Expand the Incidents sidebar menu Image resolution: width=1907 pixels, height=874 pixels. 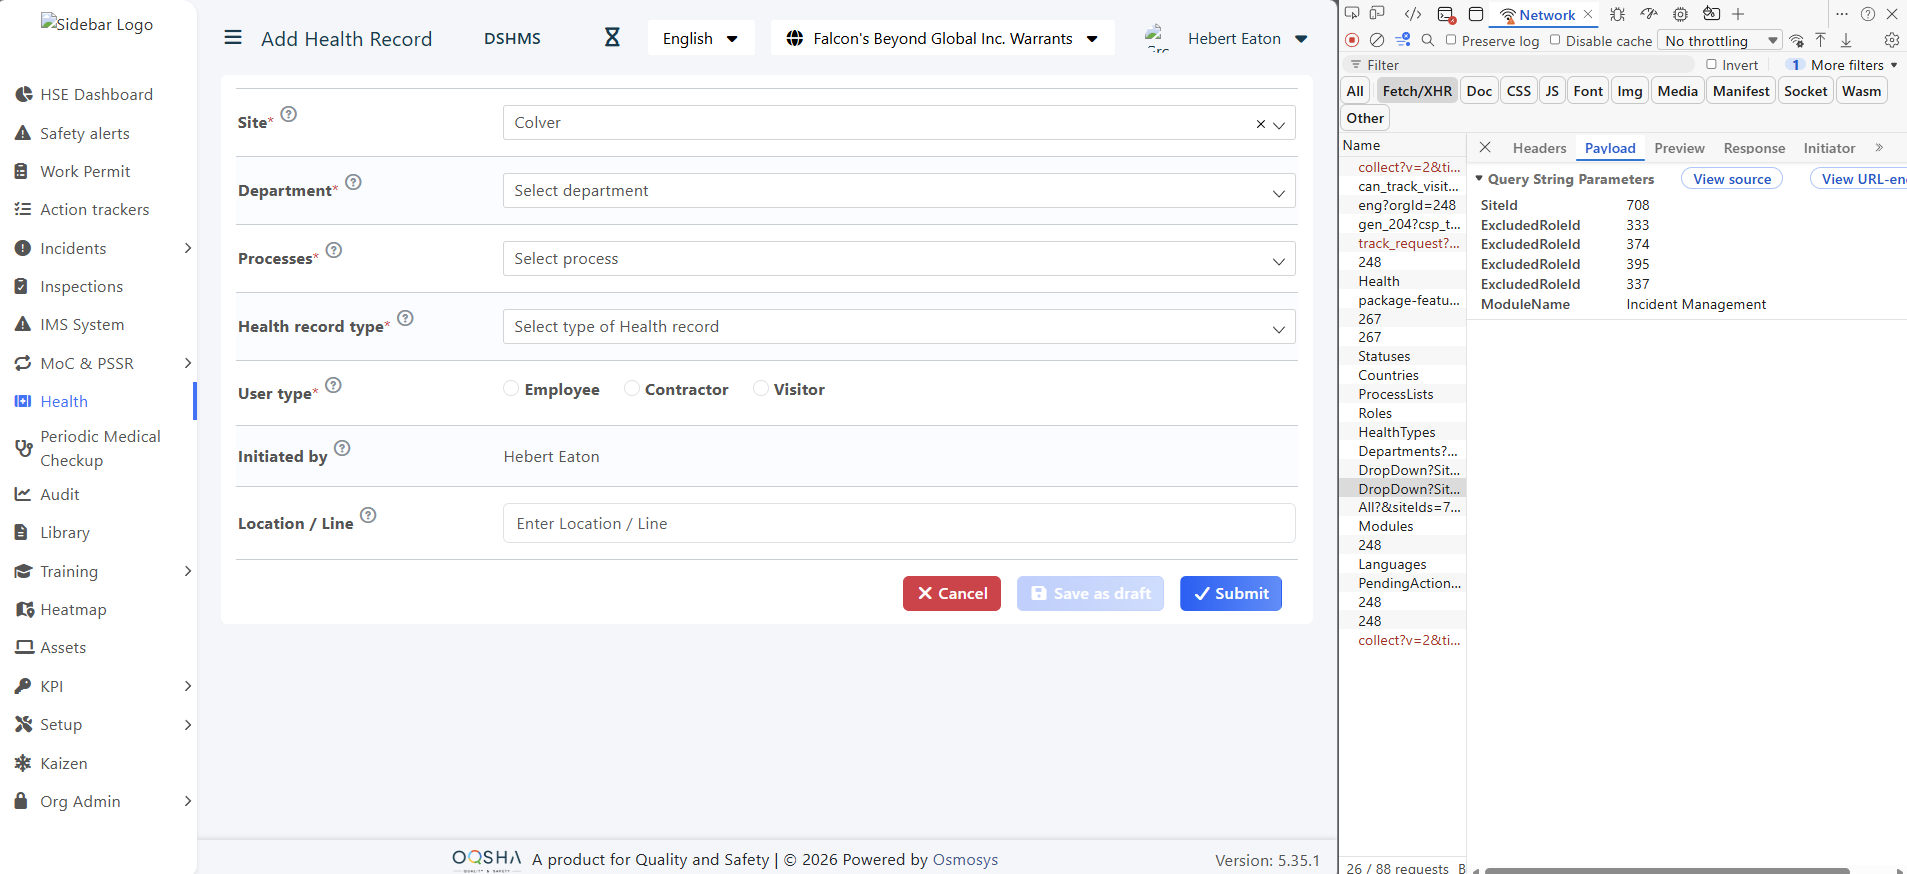(x=187, y=248)
